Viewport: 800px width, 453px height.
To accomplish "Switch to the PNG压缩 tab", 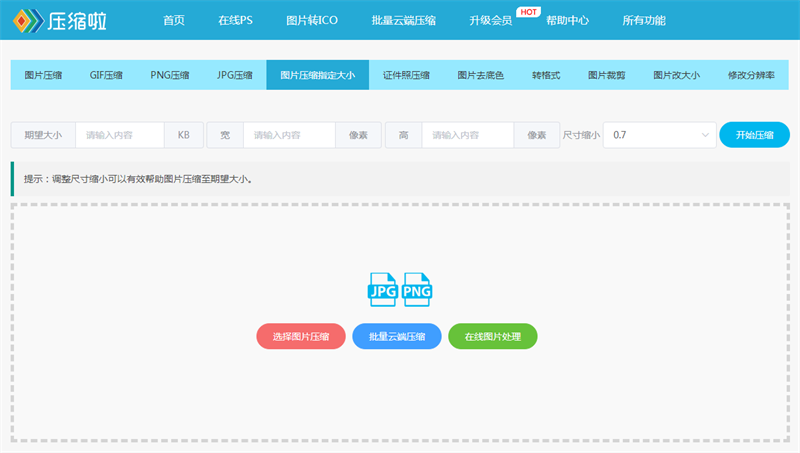I will click(x=170, y=75).
